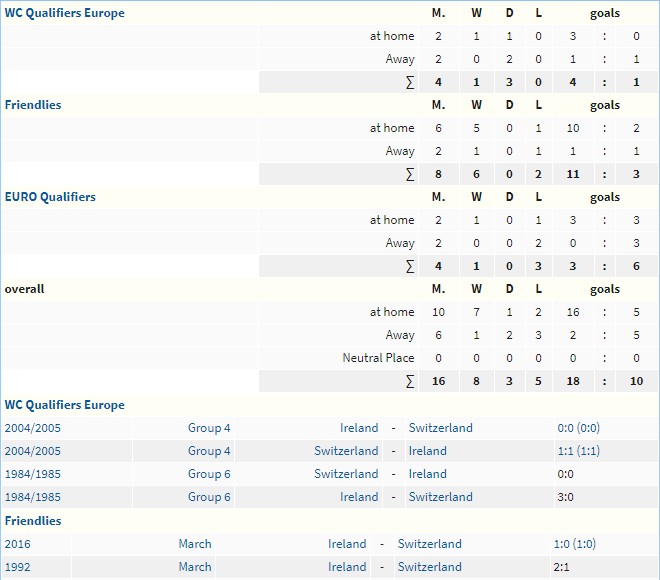The width and height of the screenshot is (660, 580).
Task: Open the 1984/1985 season for Ireland - Switzerland 3:0
Action: 33,497
